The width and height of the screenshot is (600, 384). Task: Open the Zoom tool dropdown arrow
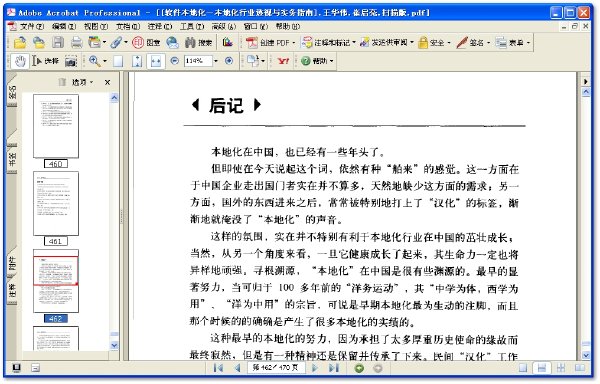[105, 61]
